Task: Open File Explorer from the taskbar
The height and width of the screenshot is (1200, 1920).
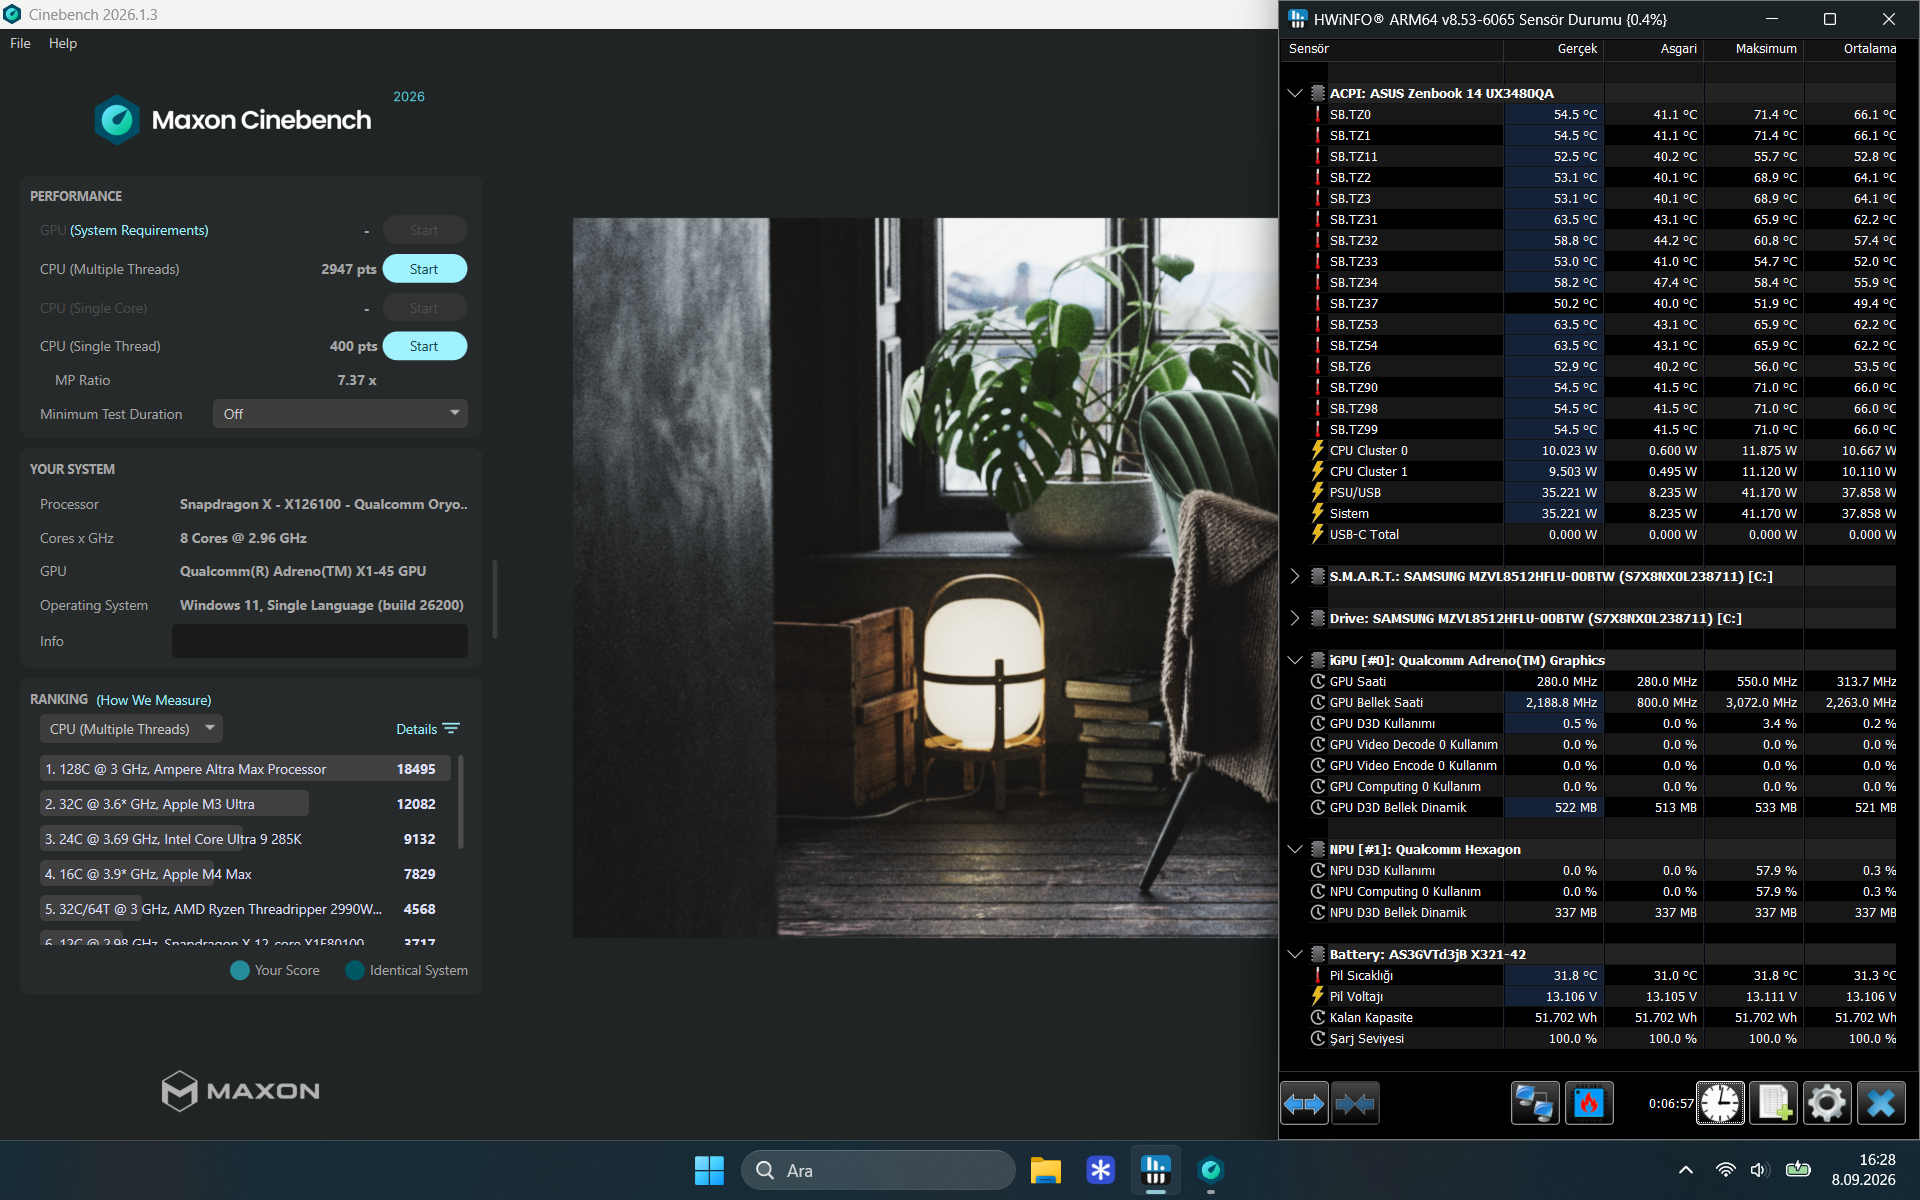Action: (1046, 1170)
